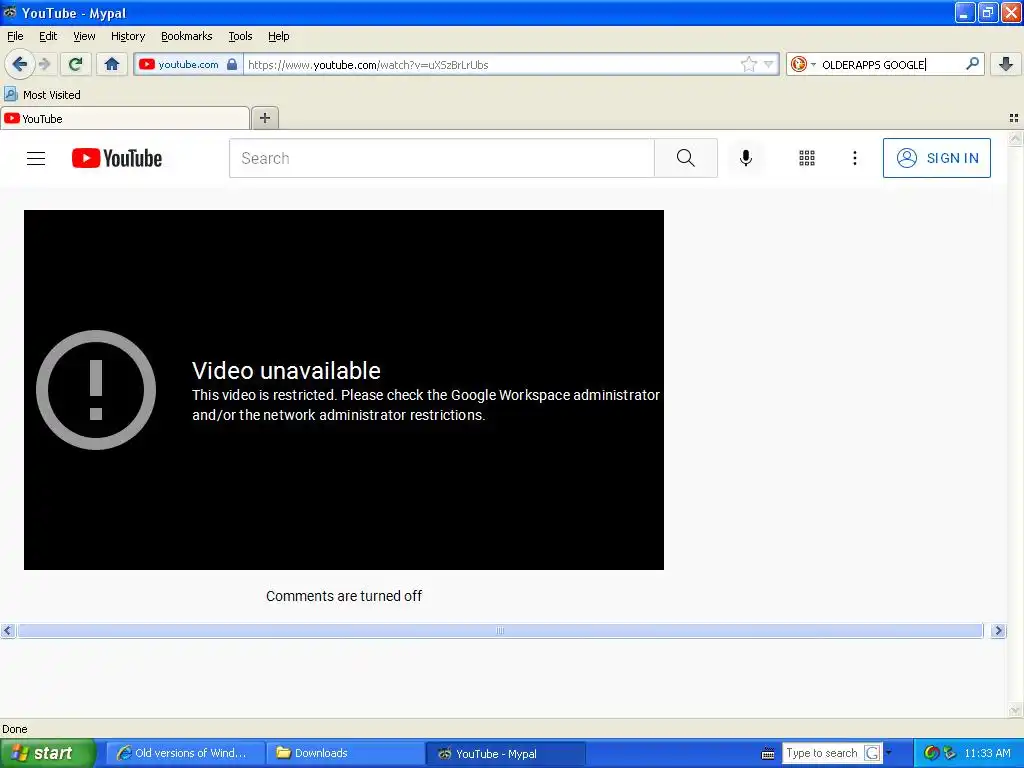Open the Help menu
The height and width of the screenshot is (768, 1024).
click(x=279, y=36)
